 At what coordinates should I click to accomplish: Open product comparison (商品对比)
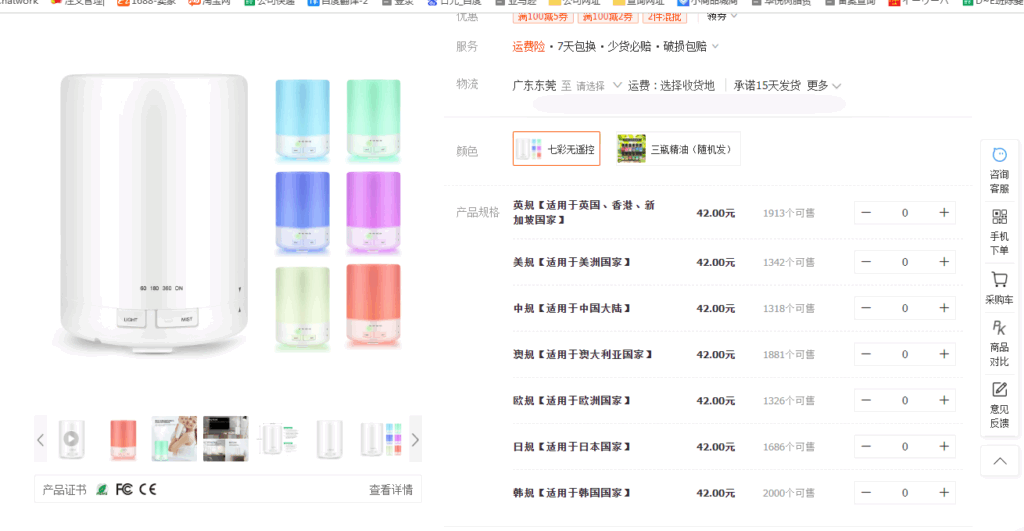(x=999, y=343)
